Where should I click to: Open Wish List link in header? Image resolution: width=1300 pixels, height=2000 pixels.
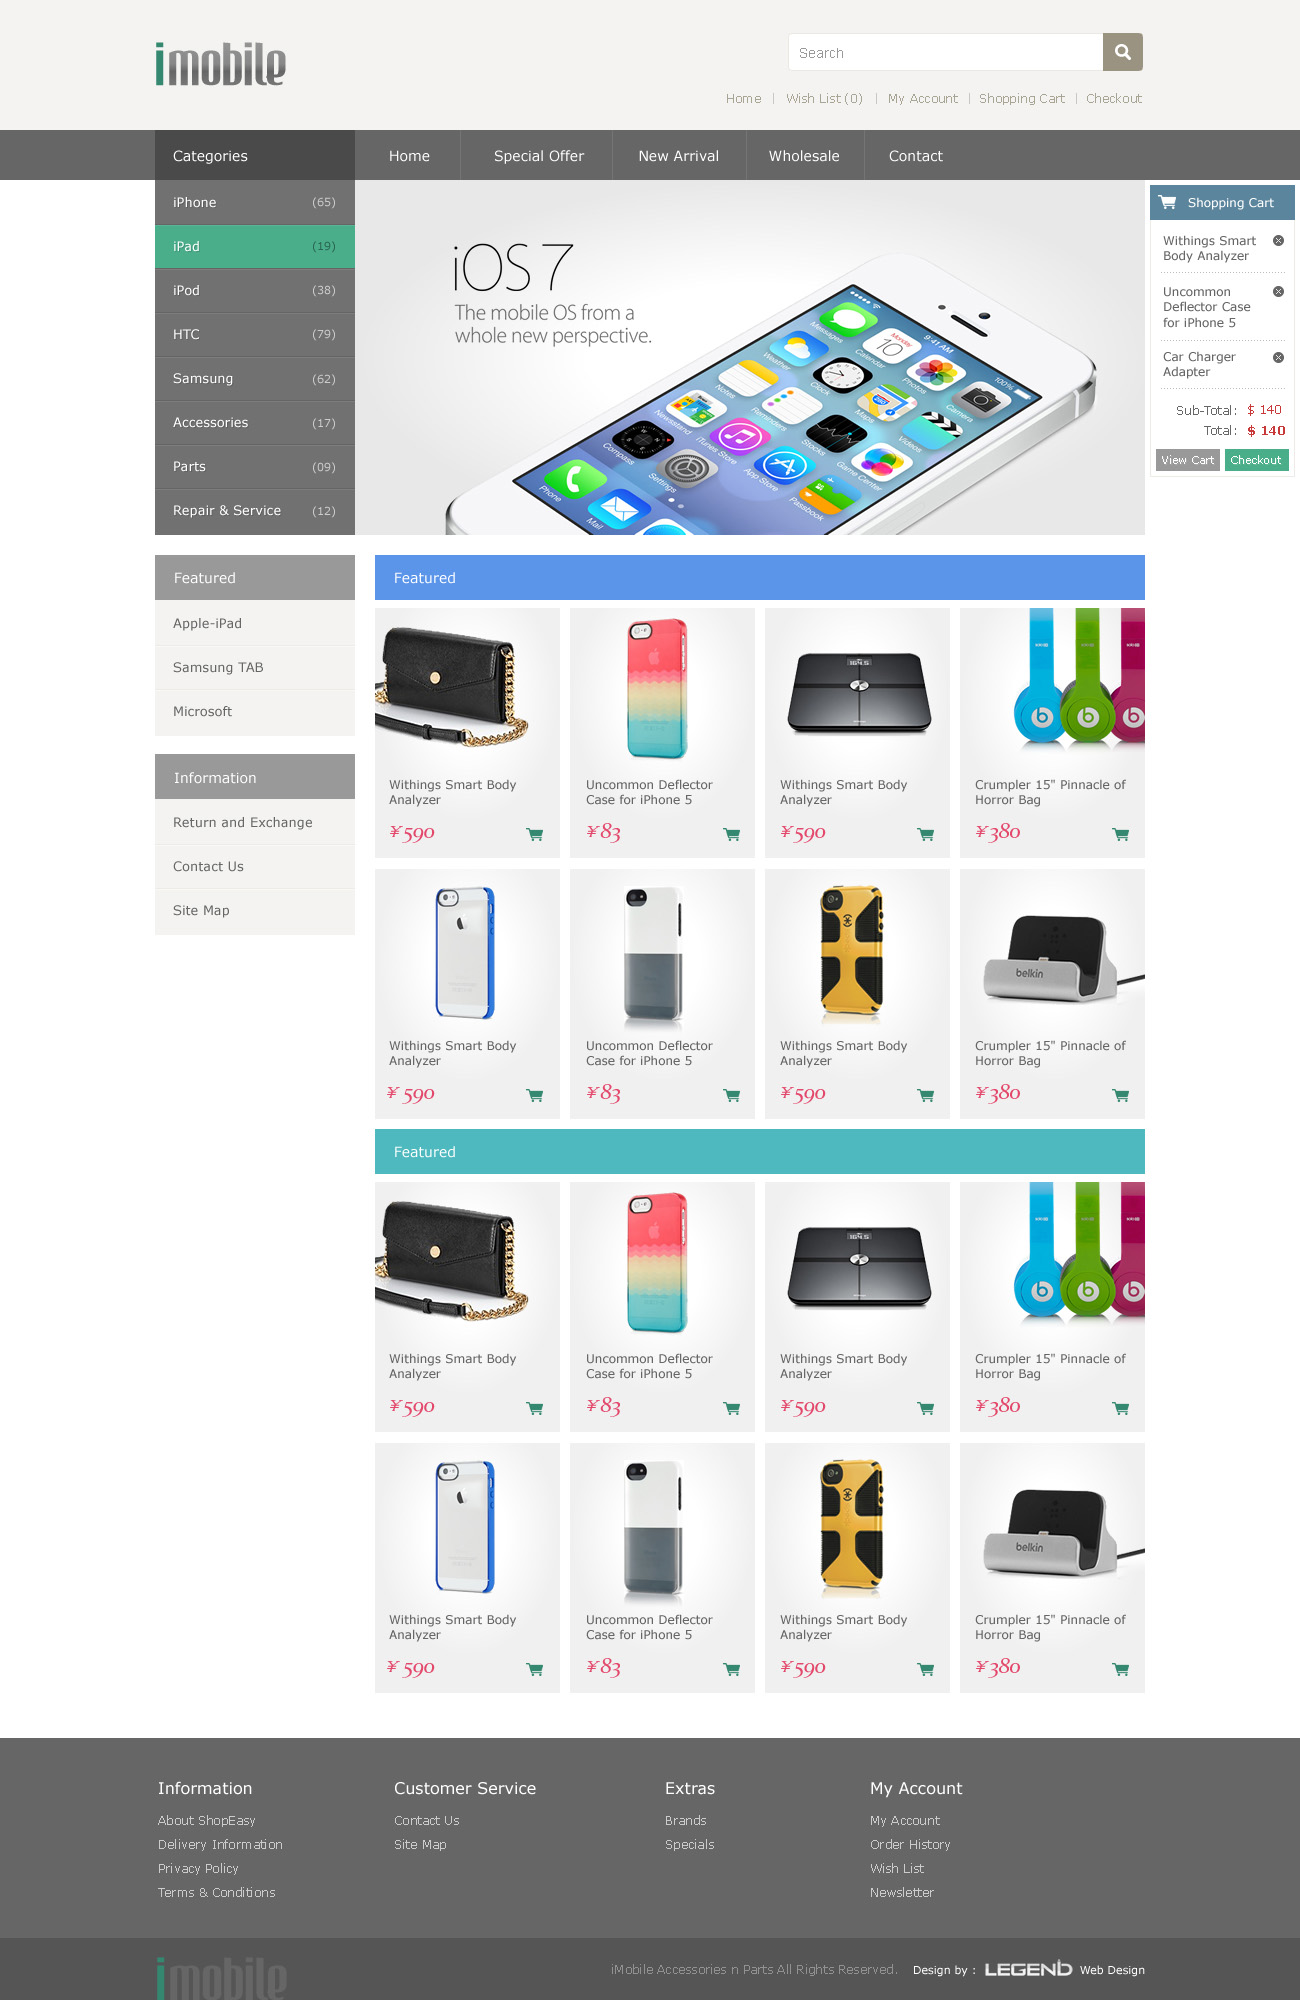pos(824,98)
